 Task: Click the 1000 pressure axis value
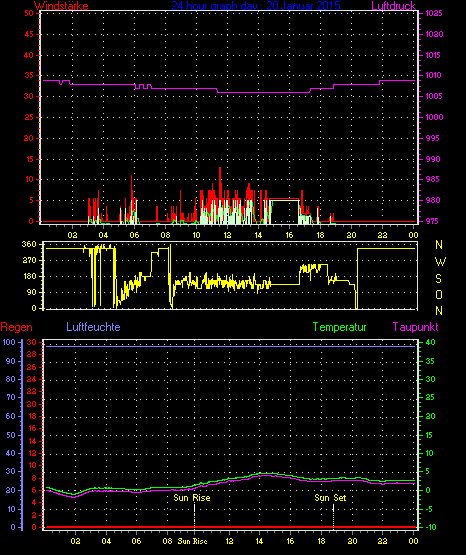[x=434, y=117]
